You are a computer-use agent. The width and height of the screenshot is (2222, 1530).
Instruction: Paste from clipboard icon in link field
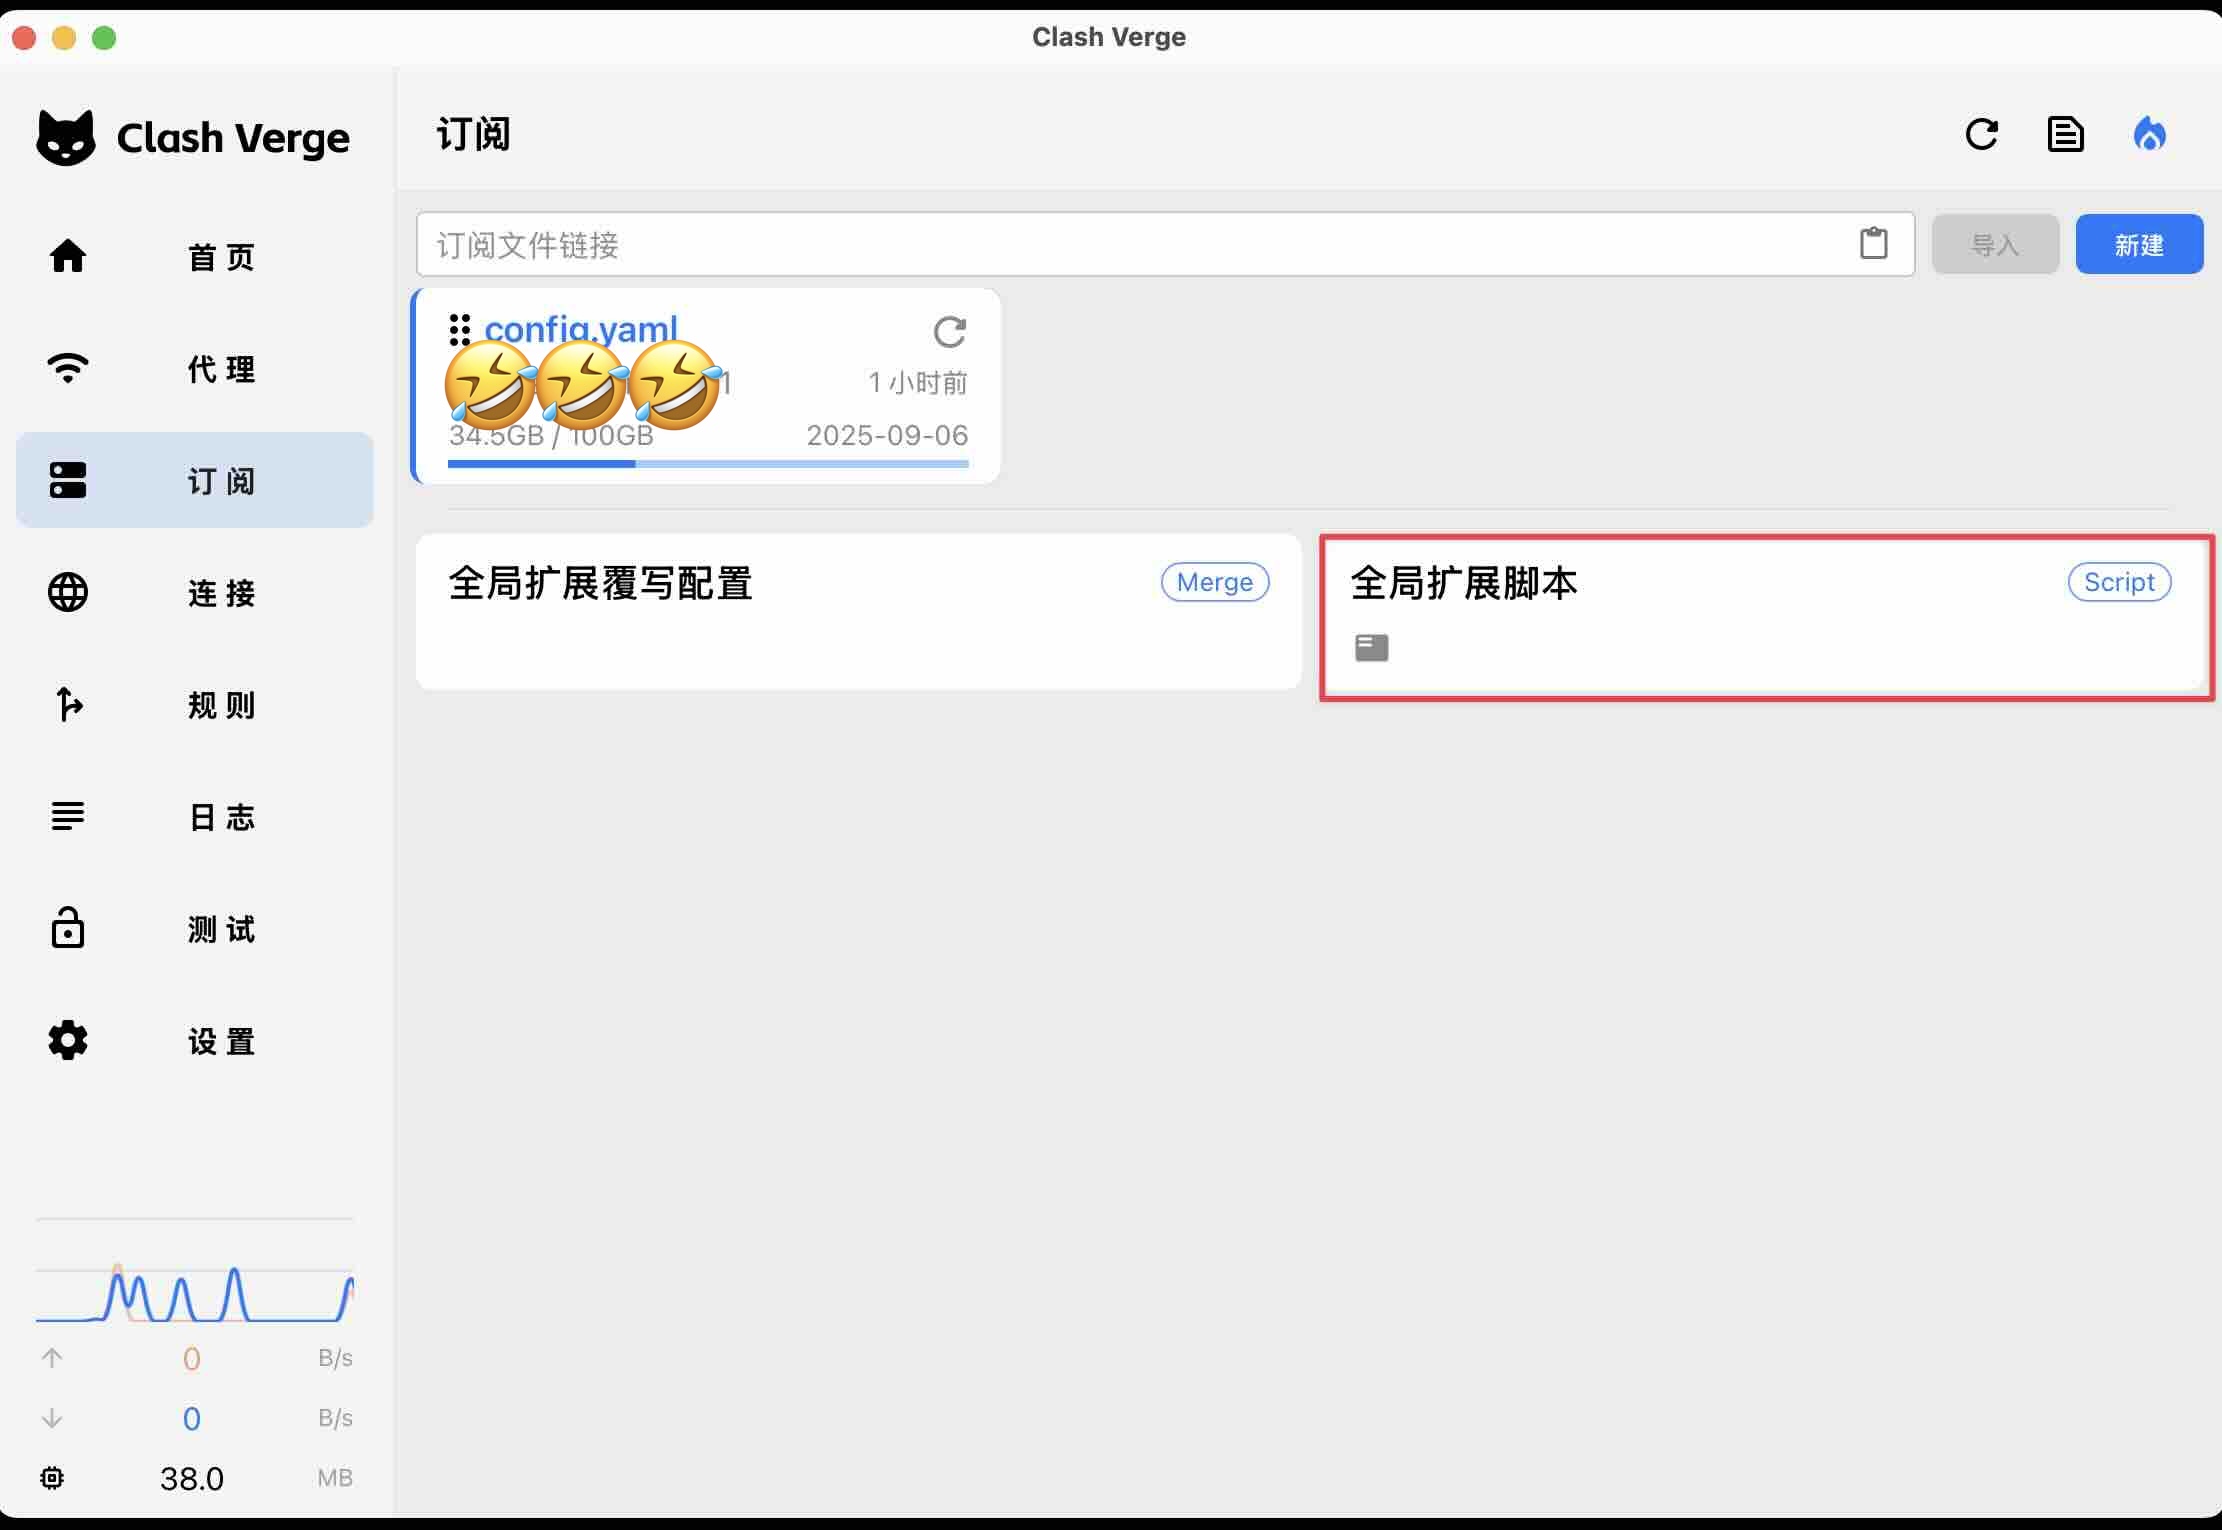tap(1873, 243)
